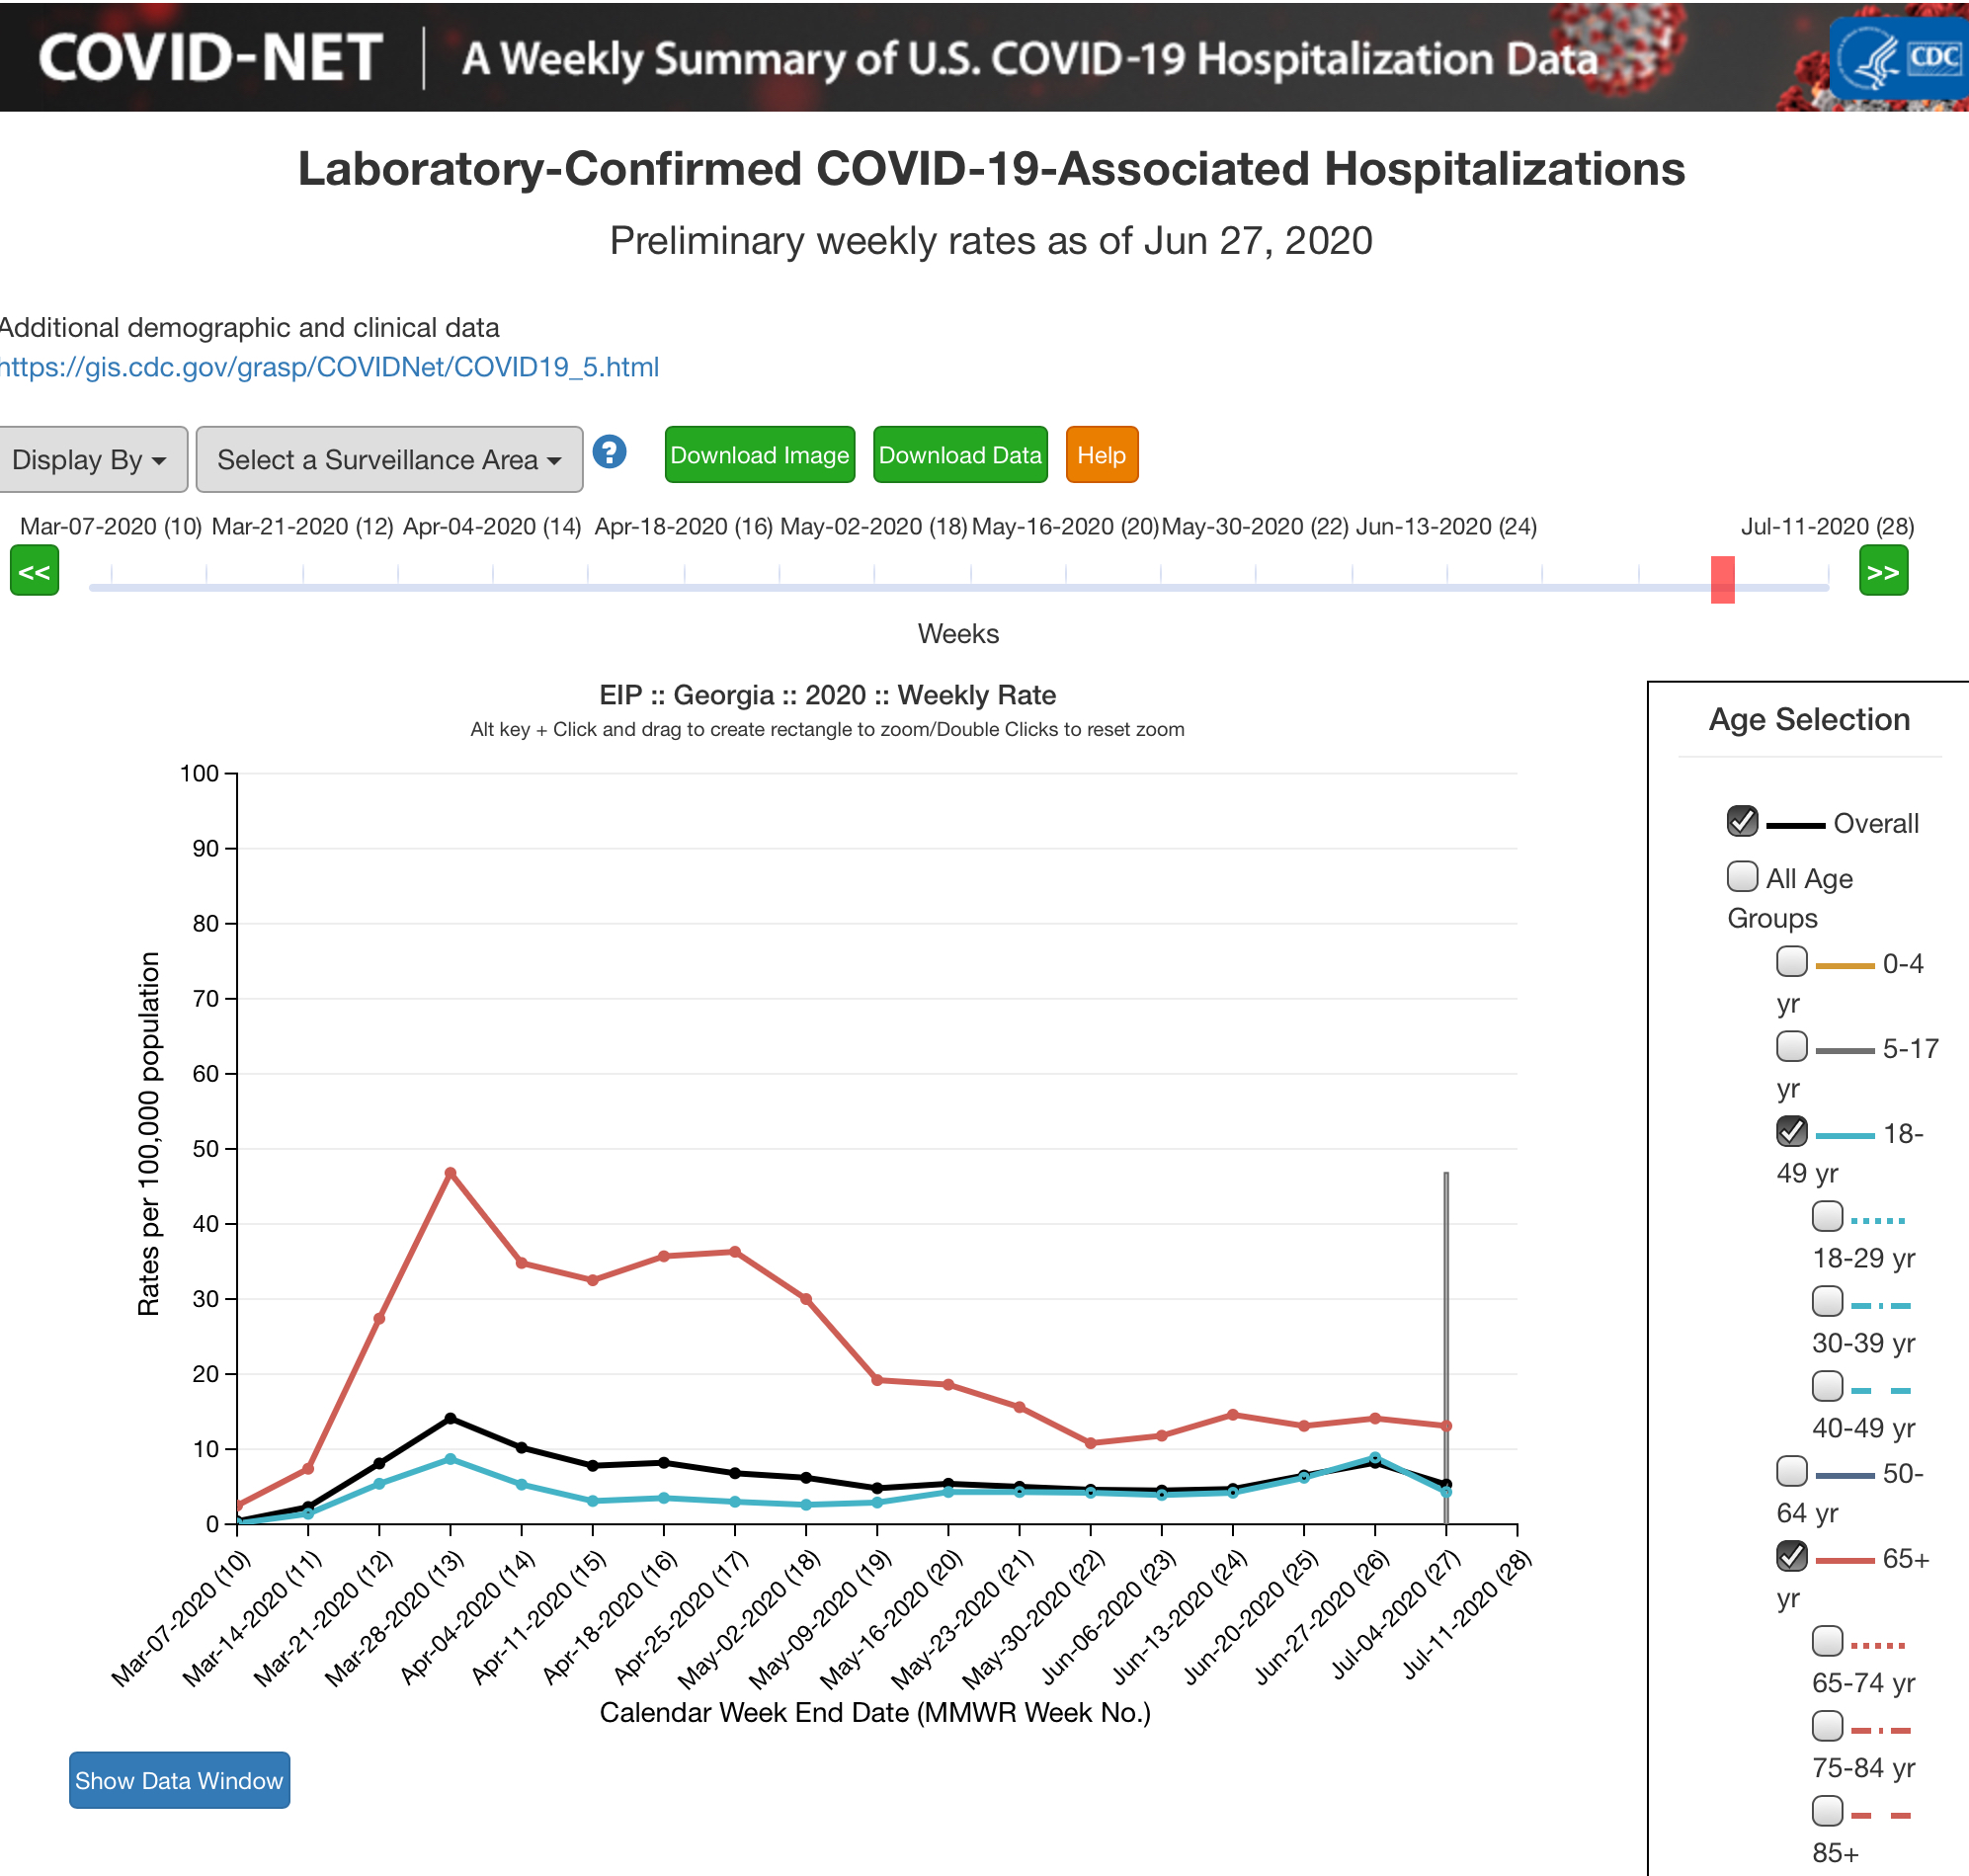Click the 18-49 data point at Jun-27-2020 (26)
Image resolution: width=1969 pixels, height=1876 pixels.
coord(1375,1458)
